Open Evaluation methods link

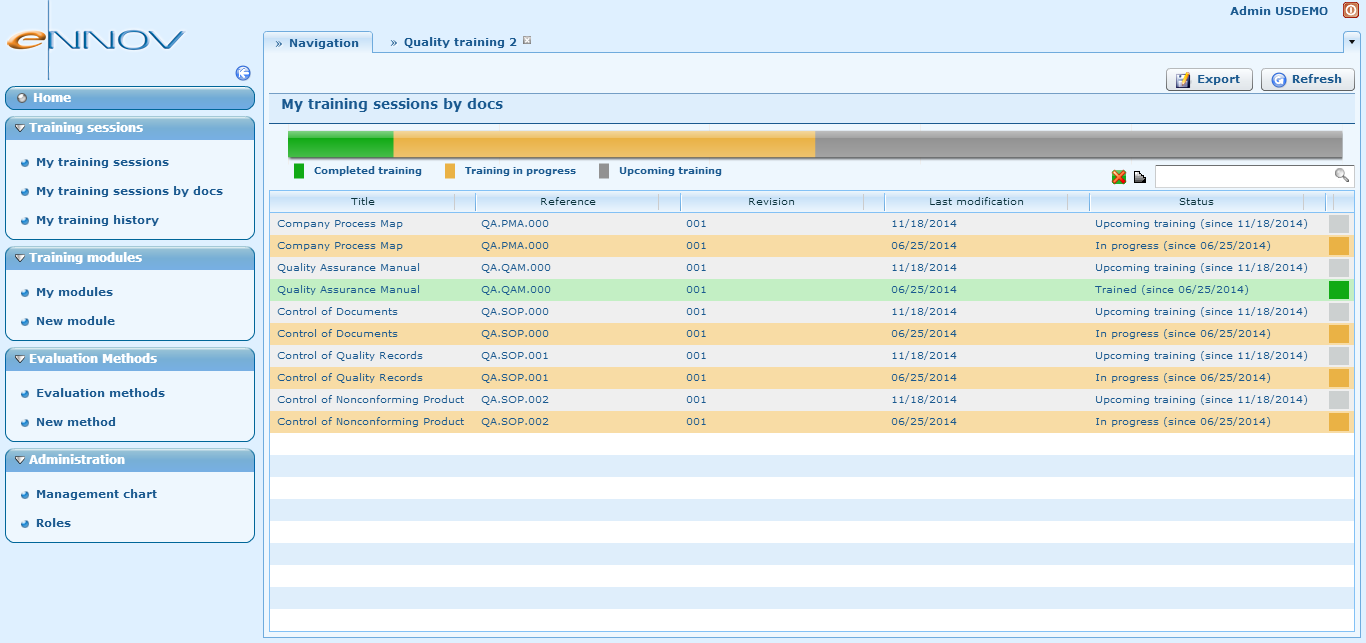(100, 393)
